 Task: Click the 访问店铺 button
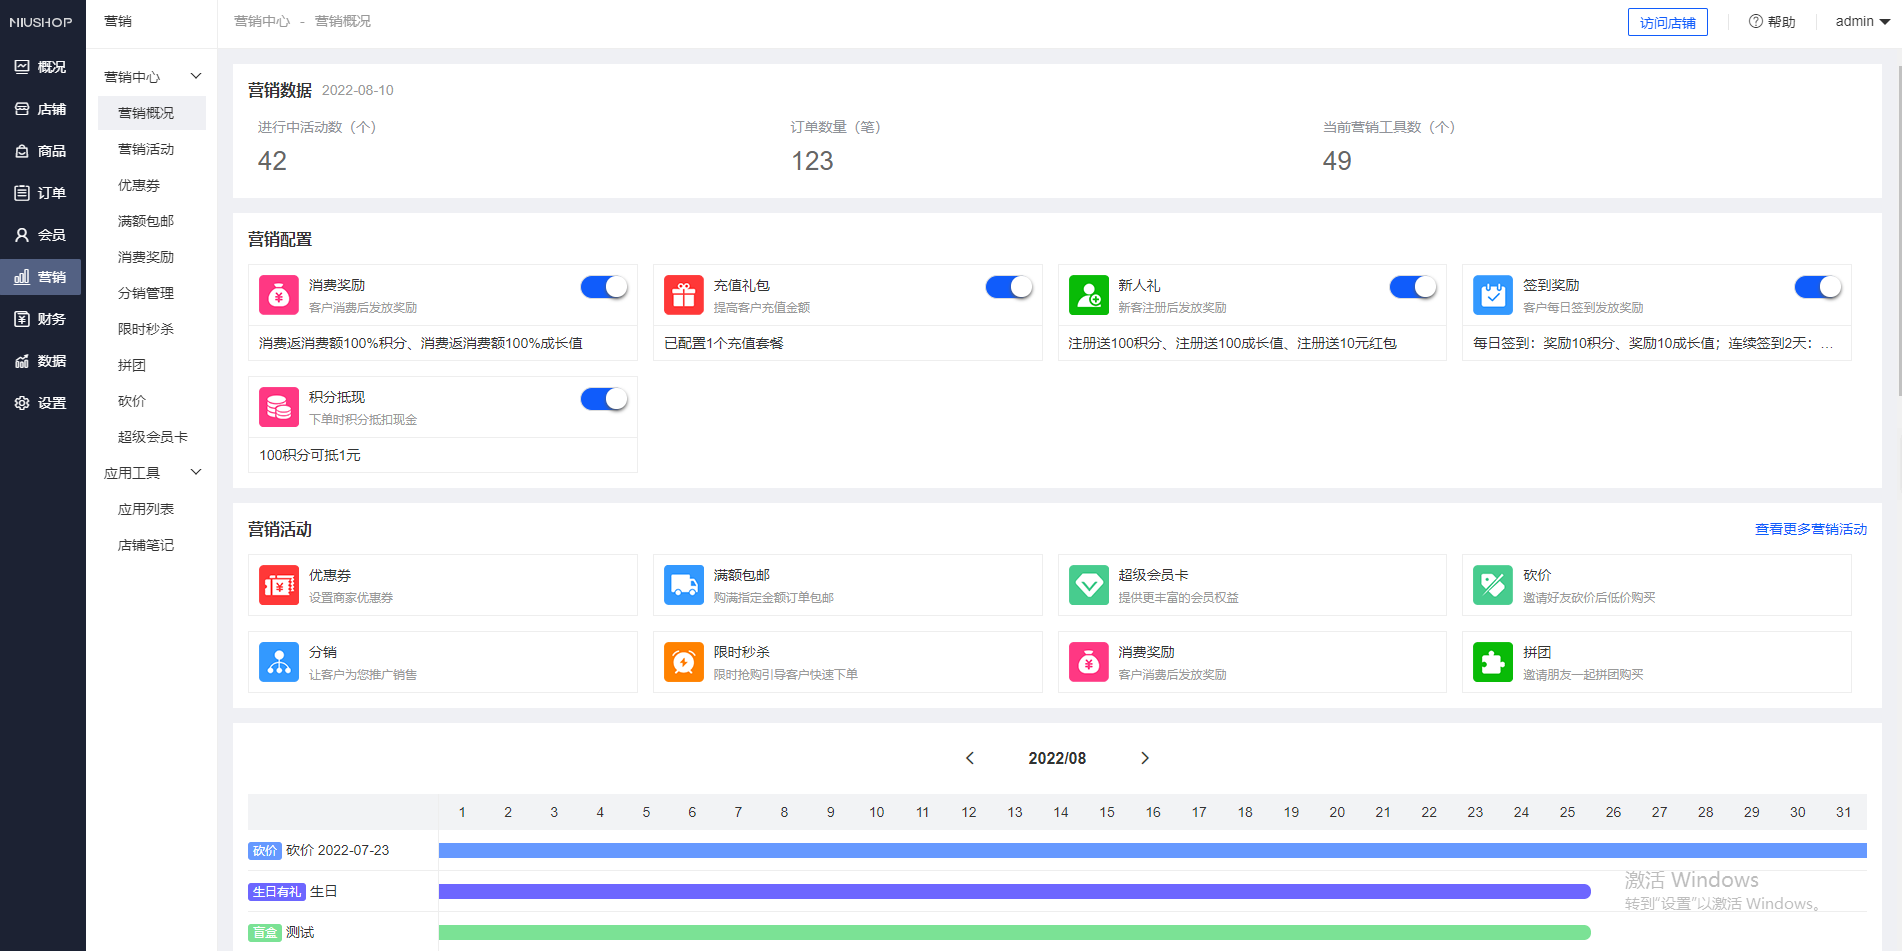1667,21
